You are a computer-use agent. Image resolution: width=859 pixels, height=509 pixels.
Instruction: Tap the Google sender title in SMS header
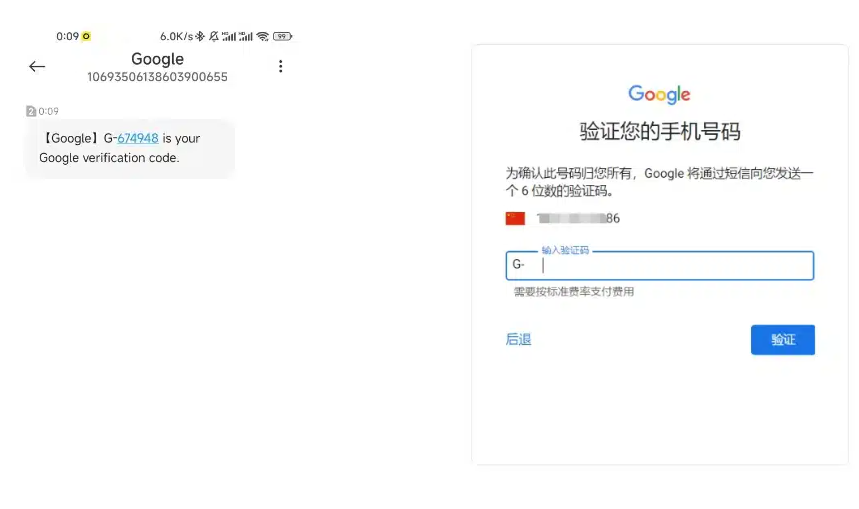(x=157, y=59)
